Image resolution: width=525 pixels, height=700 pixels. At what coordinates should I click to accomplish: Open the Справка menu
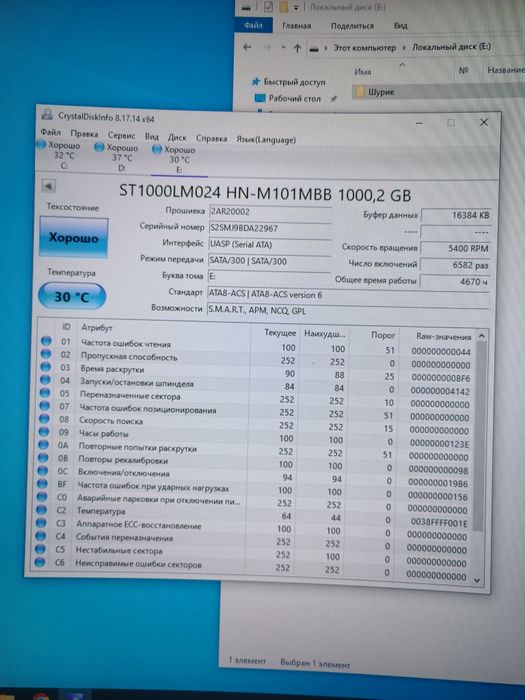tap(211, 138)
